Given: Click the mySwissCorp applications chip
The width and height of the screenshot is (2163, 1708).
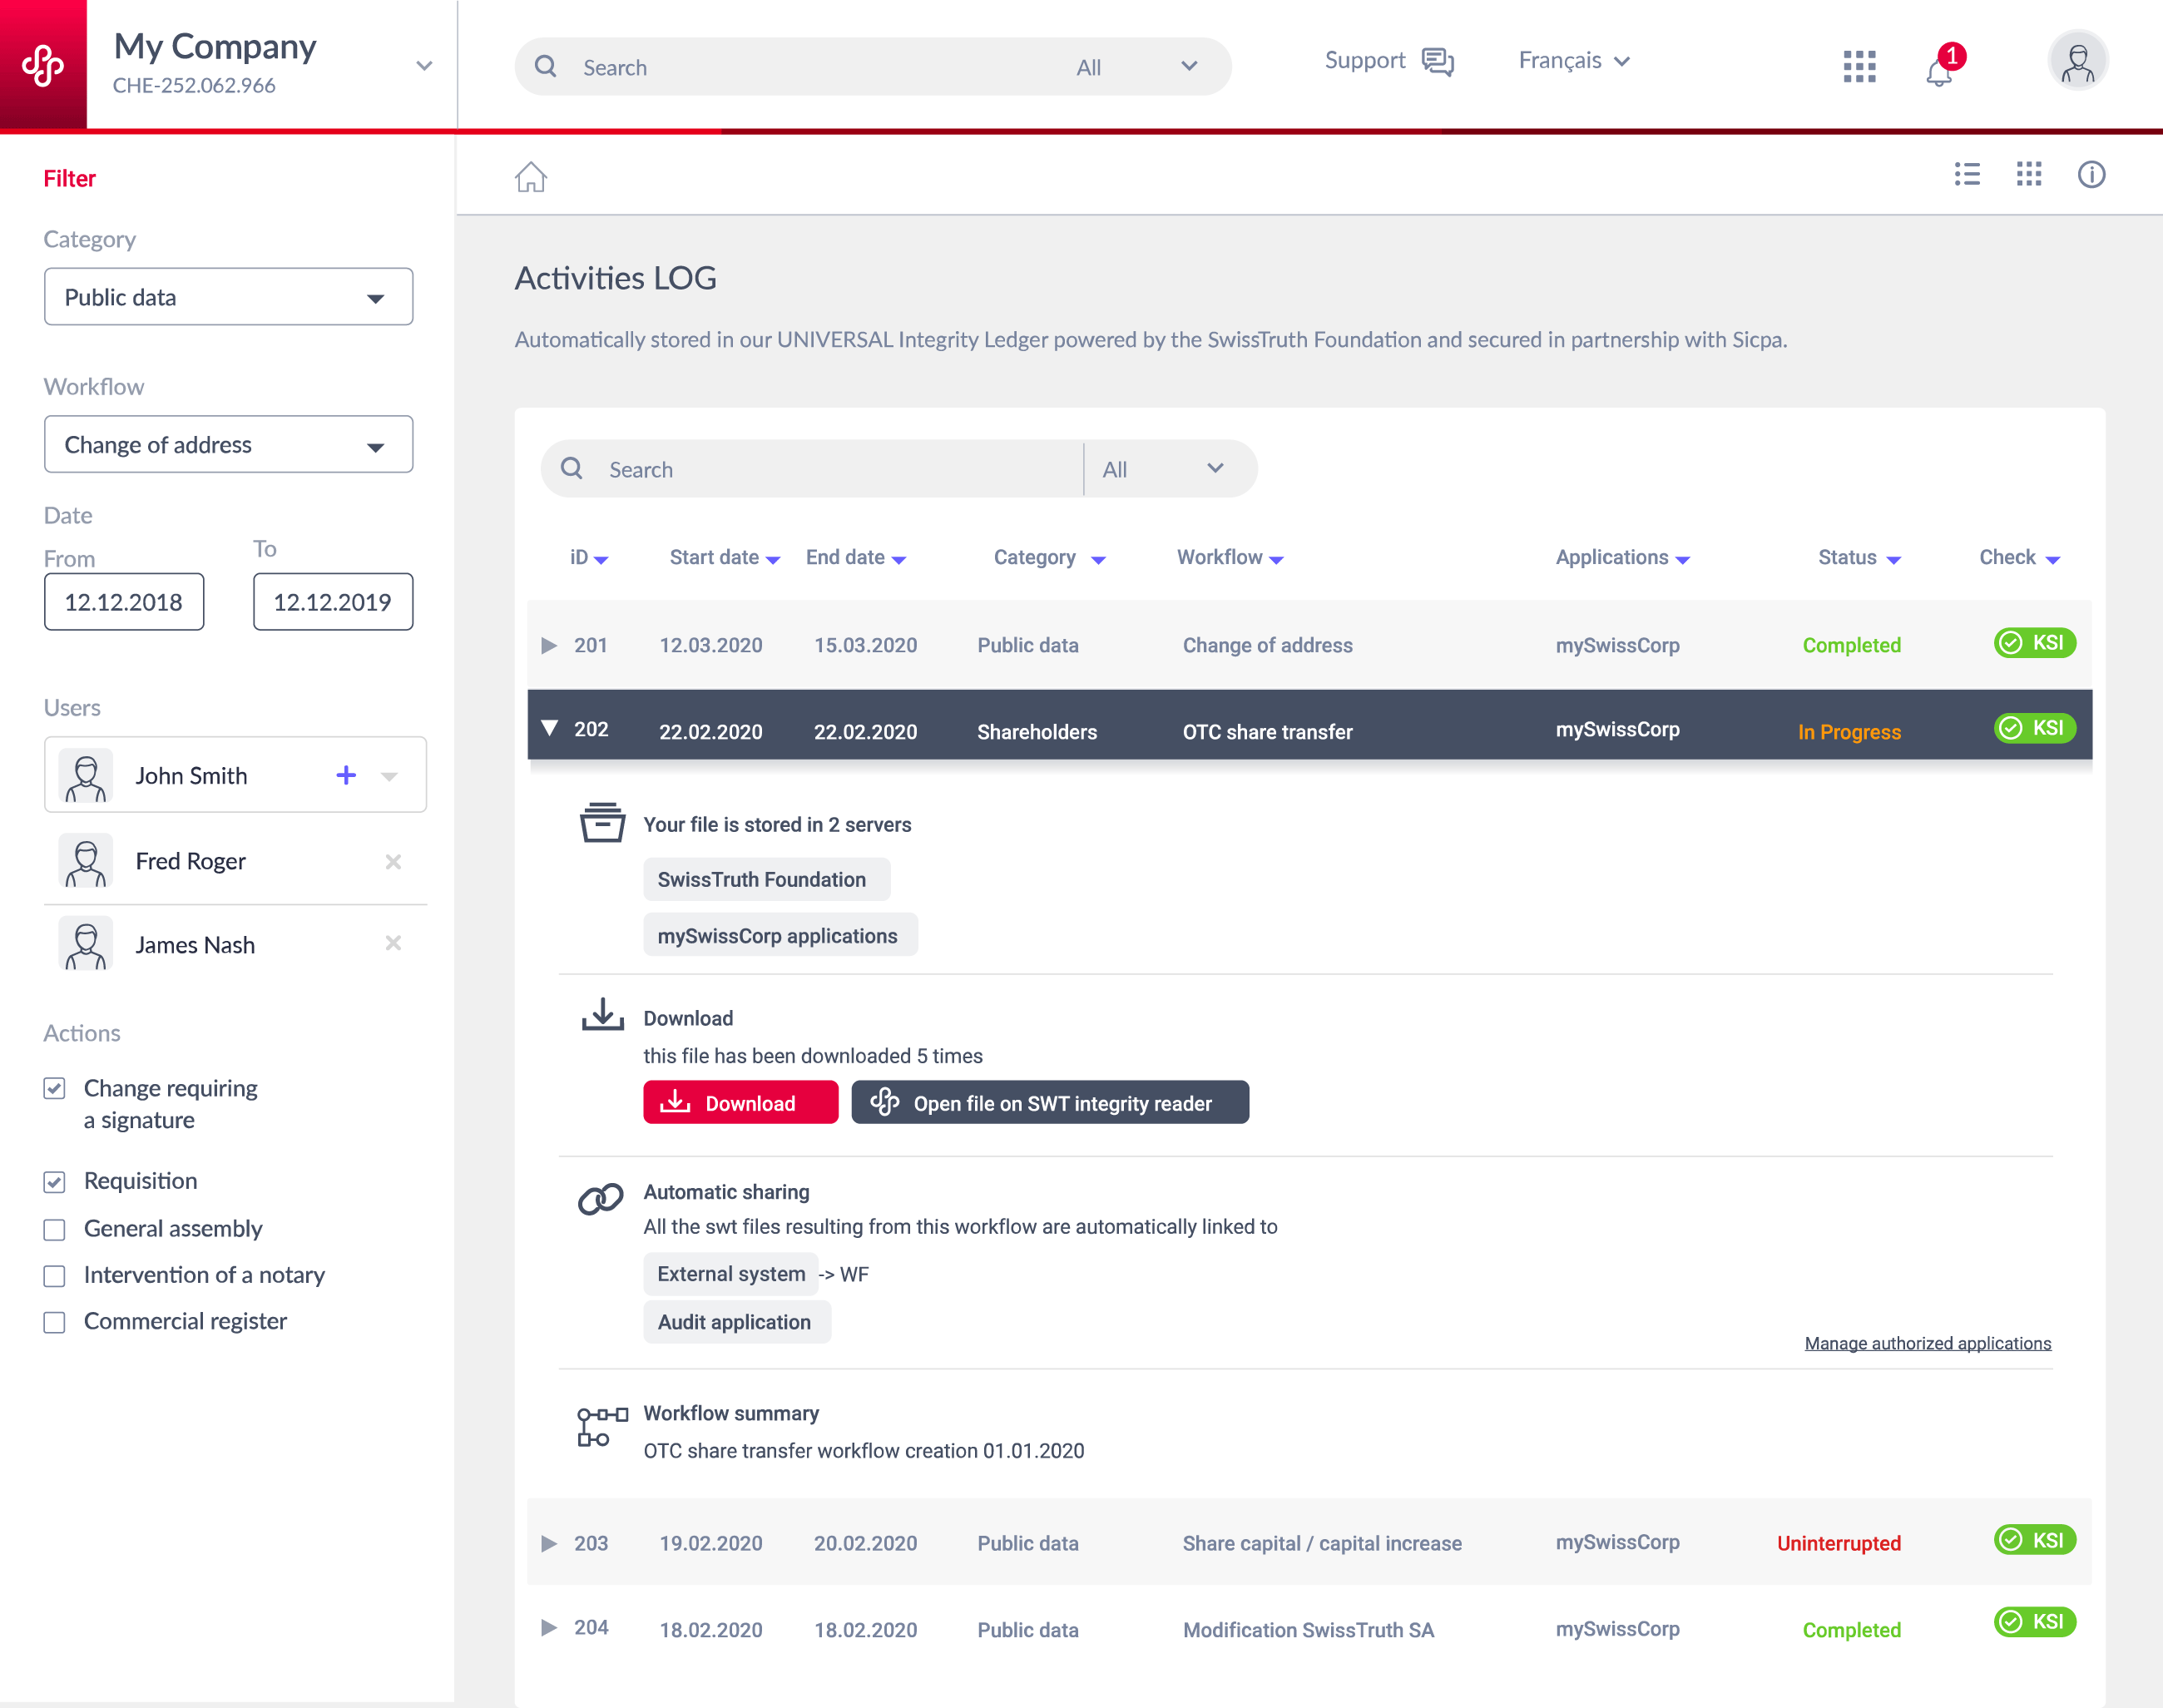Looking at the screenshot, I should tap(780, 935).
